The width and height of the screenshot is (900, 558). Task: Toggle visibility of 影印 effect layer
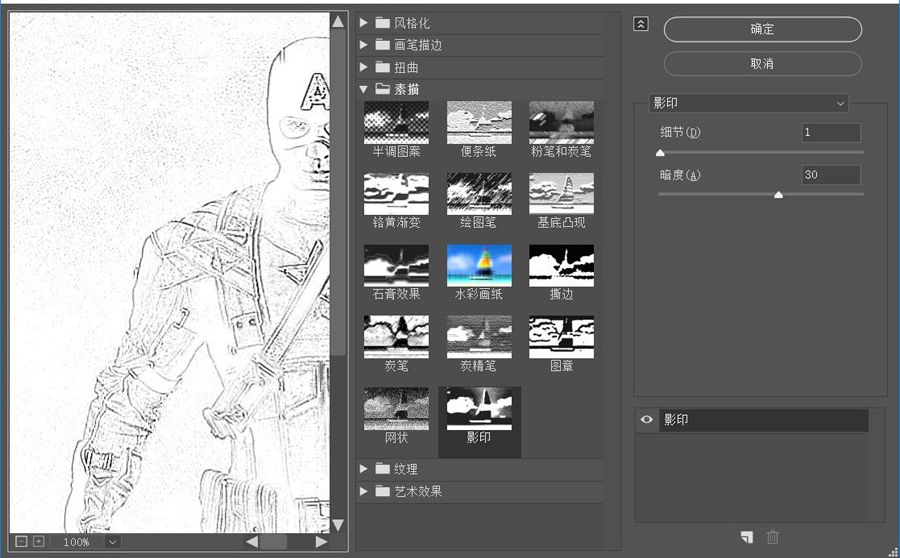tap(646, 420)
